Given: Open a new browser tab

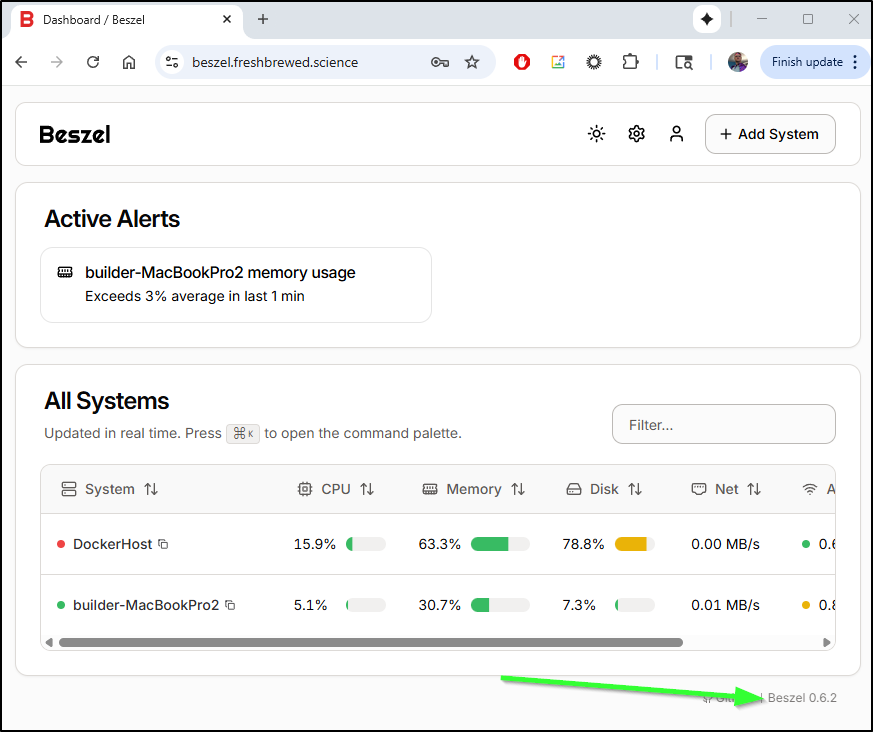Looking at the screenshot, I should [x=263, y=19].
